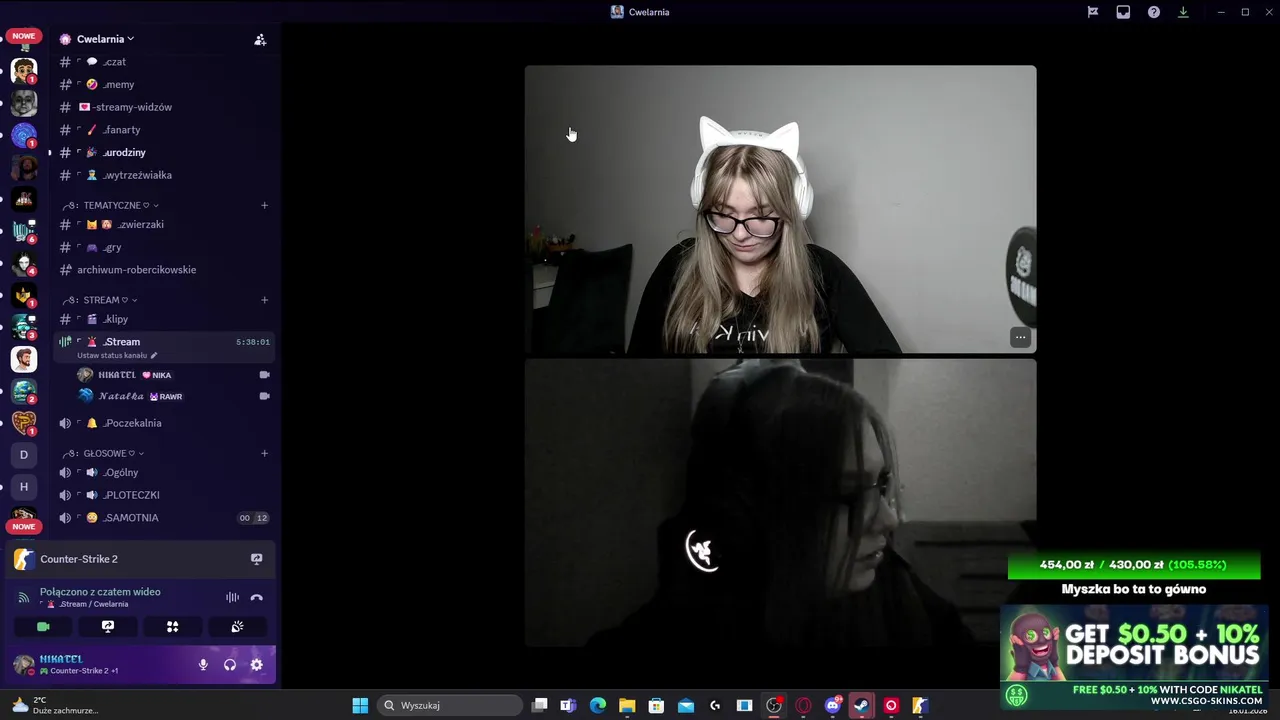Toggle the camera in the voice panel
The height and width of the screenshot is (720, 1280).
point(43,627)
